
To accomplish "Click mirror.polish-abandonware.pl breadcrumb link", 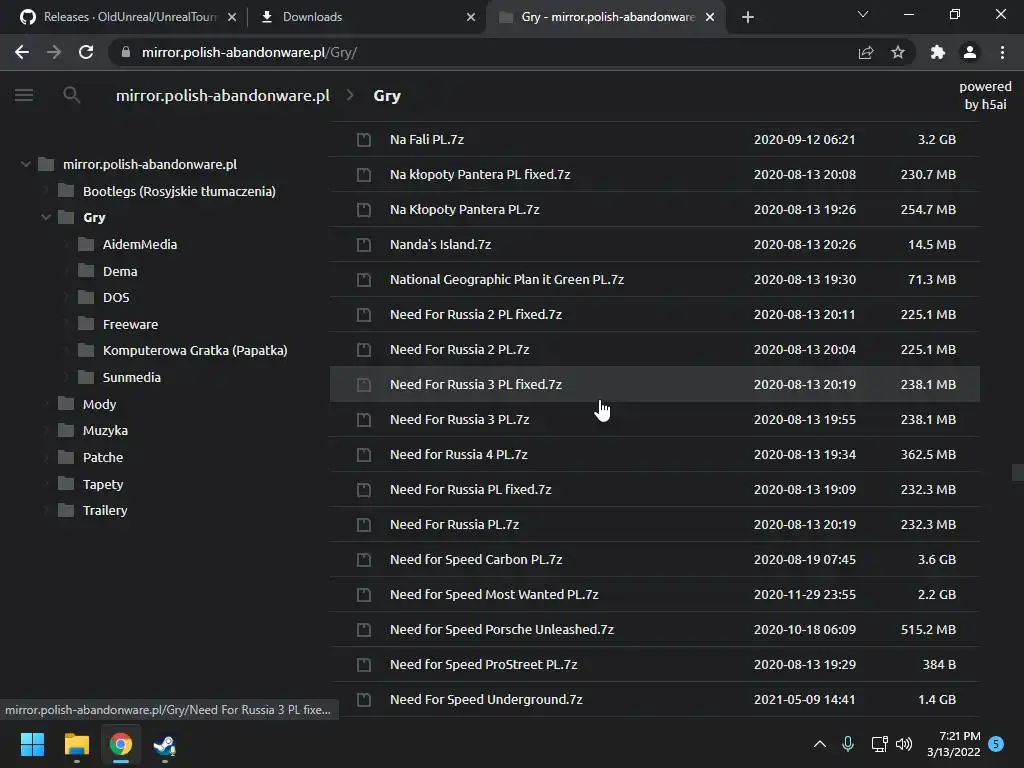I will click(x=223, y=95).
